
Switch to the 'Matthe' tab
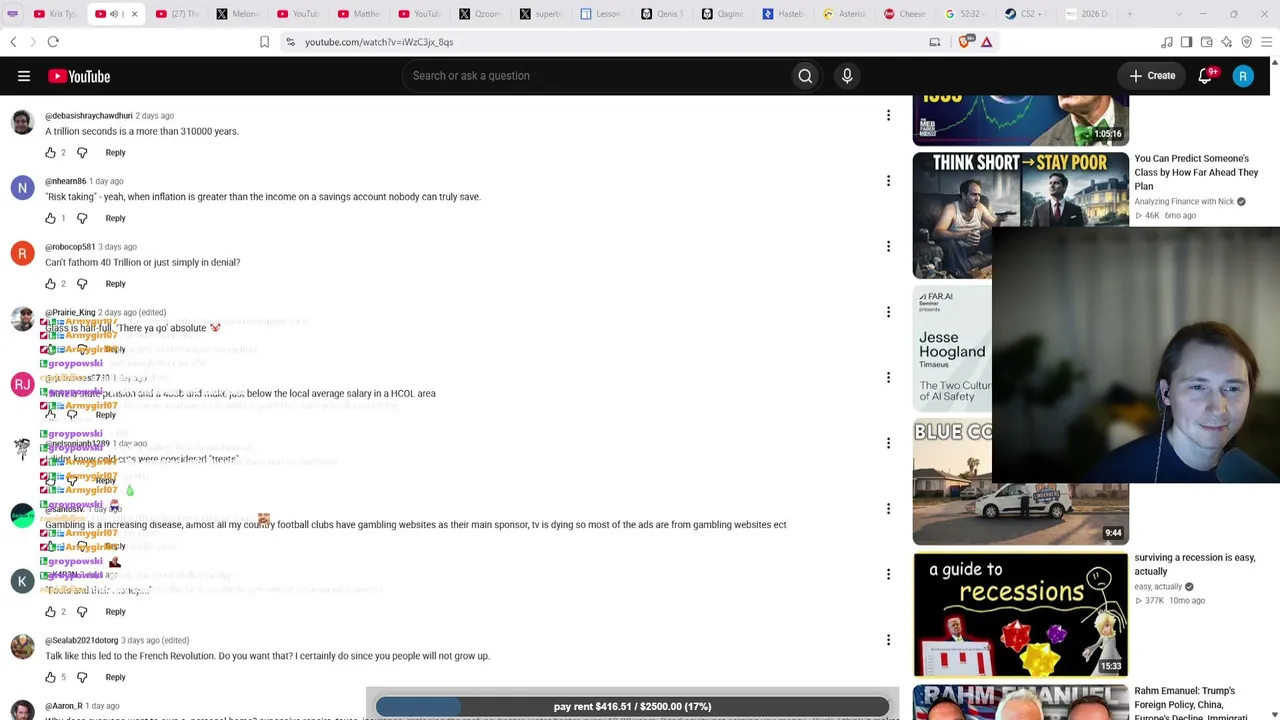pyautogui.click(x=359, y=14)
